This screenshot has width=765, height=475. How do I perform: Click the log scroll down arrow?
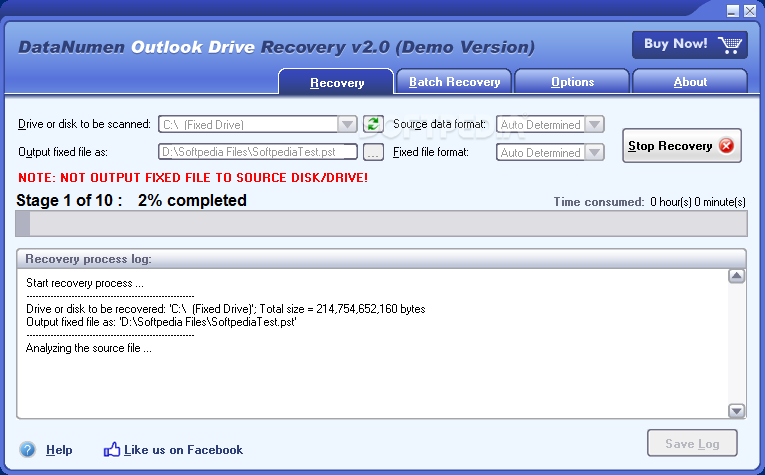(x=736, y=411)
